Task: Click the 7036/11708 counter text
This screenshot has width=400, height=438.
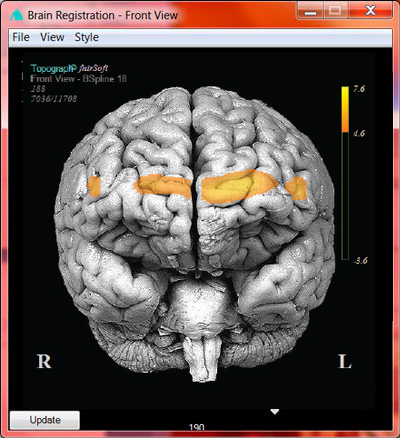Action: 54,99
